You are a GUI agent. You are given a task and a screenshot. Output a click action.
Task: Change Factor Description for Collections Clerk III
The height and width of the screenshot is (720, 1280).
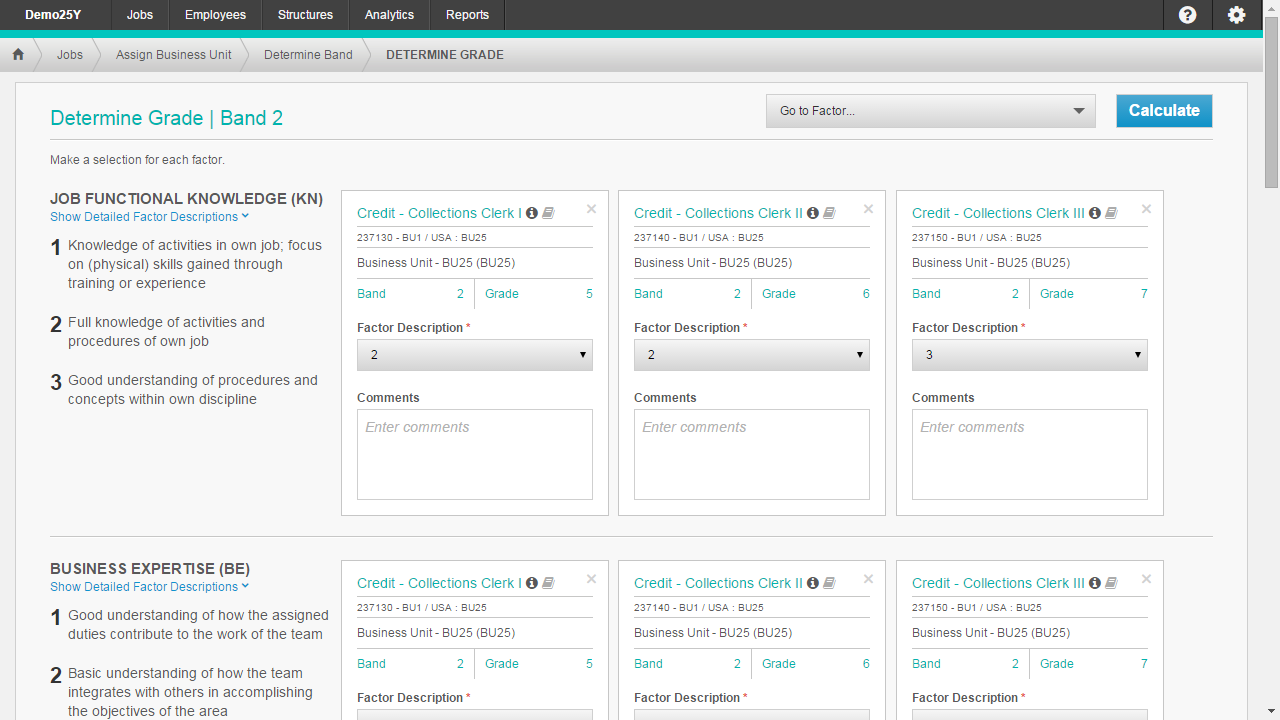[1029, 355]
